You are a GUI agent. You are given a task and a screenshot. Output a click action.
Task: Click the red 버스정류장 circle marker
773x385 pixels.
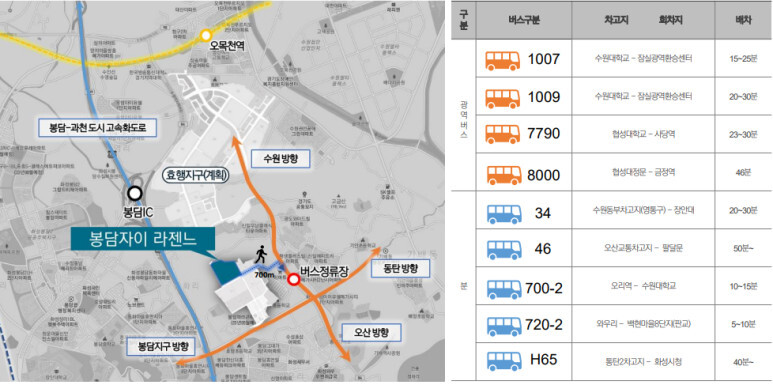294,280
